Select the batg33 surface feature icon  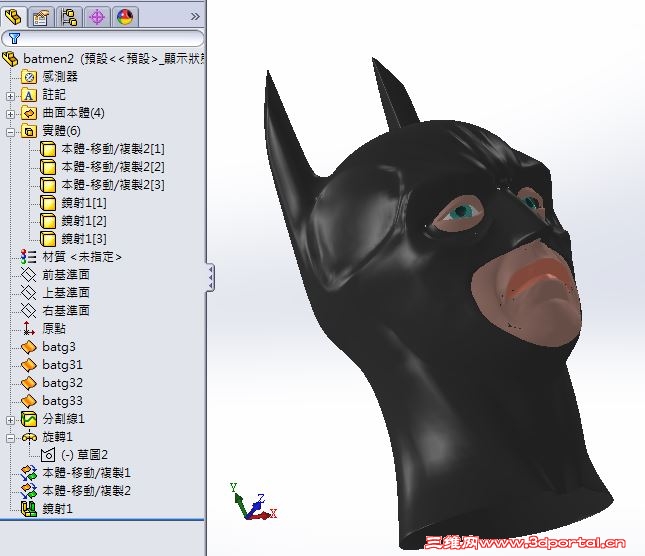(29, 401)
